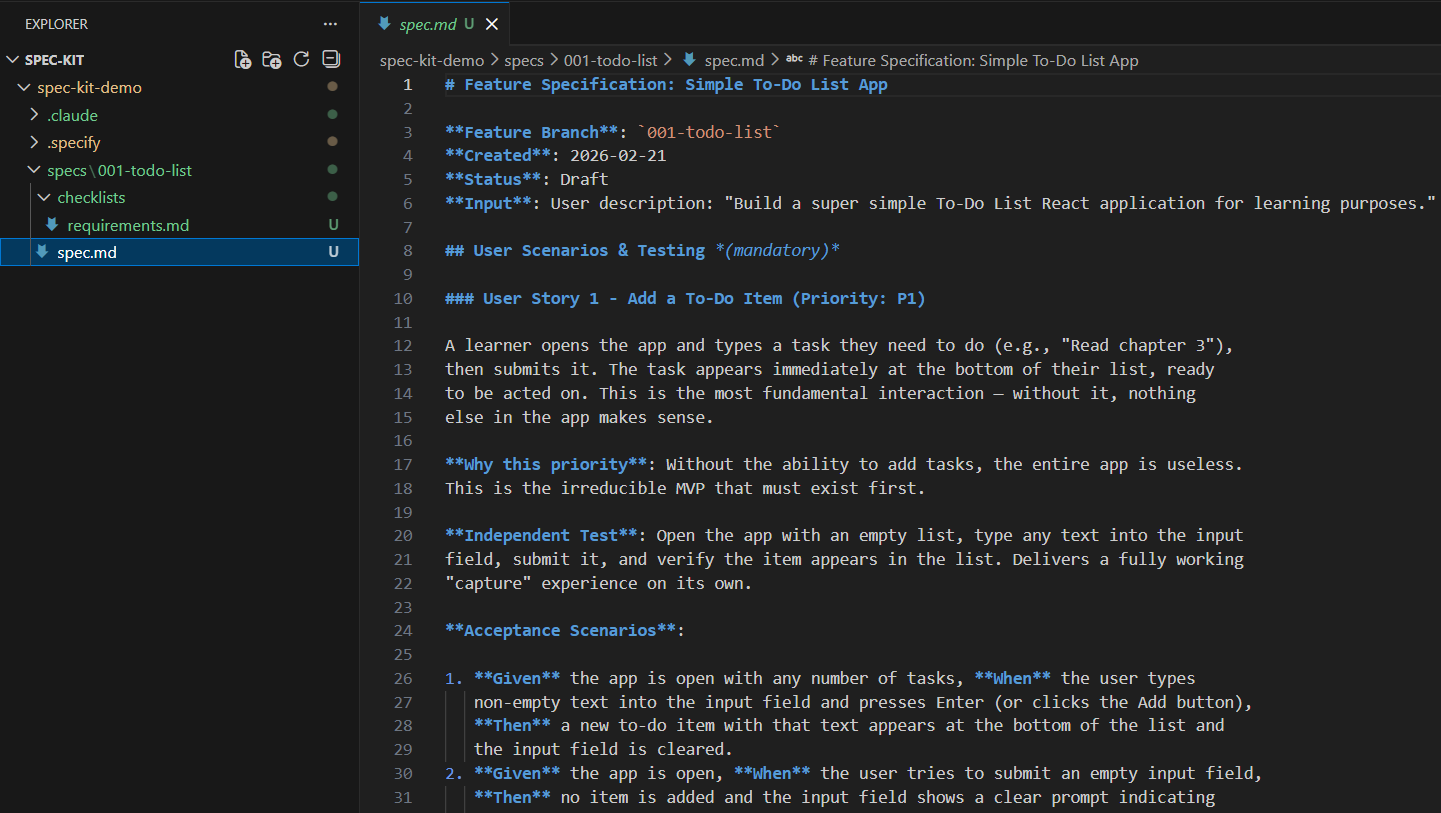
Task: Expand the .claude folder
Action: (x=35, y=115)
